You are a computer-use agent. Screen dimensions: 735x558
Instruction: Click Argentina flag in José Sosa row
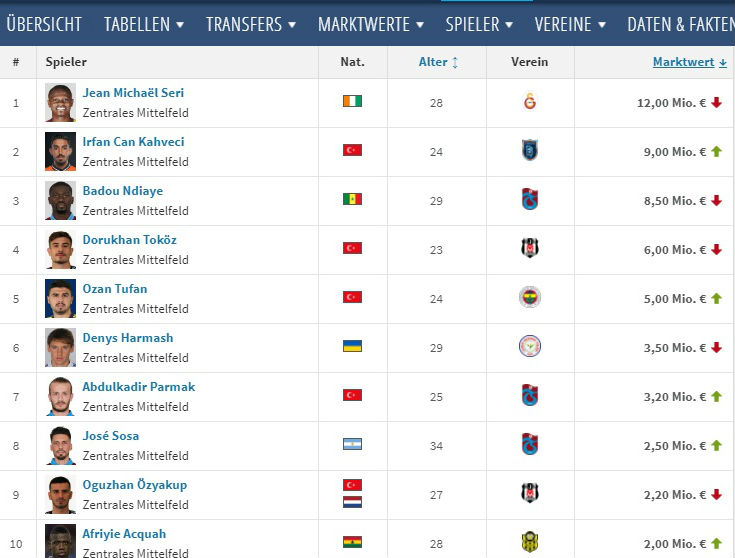tap(352, 444)
